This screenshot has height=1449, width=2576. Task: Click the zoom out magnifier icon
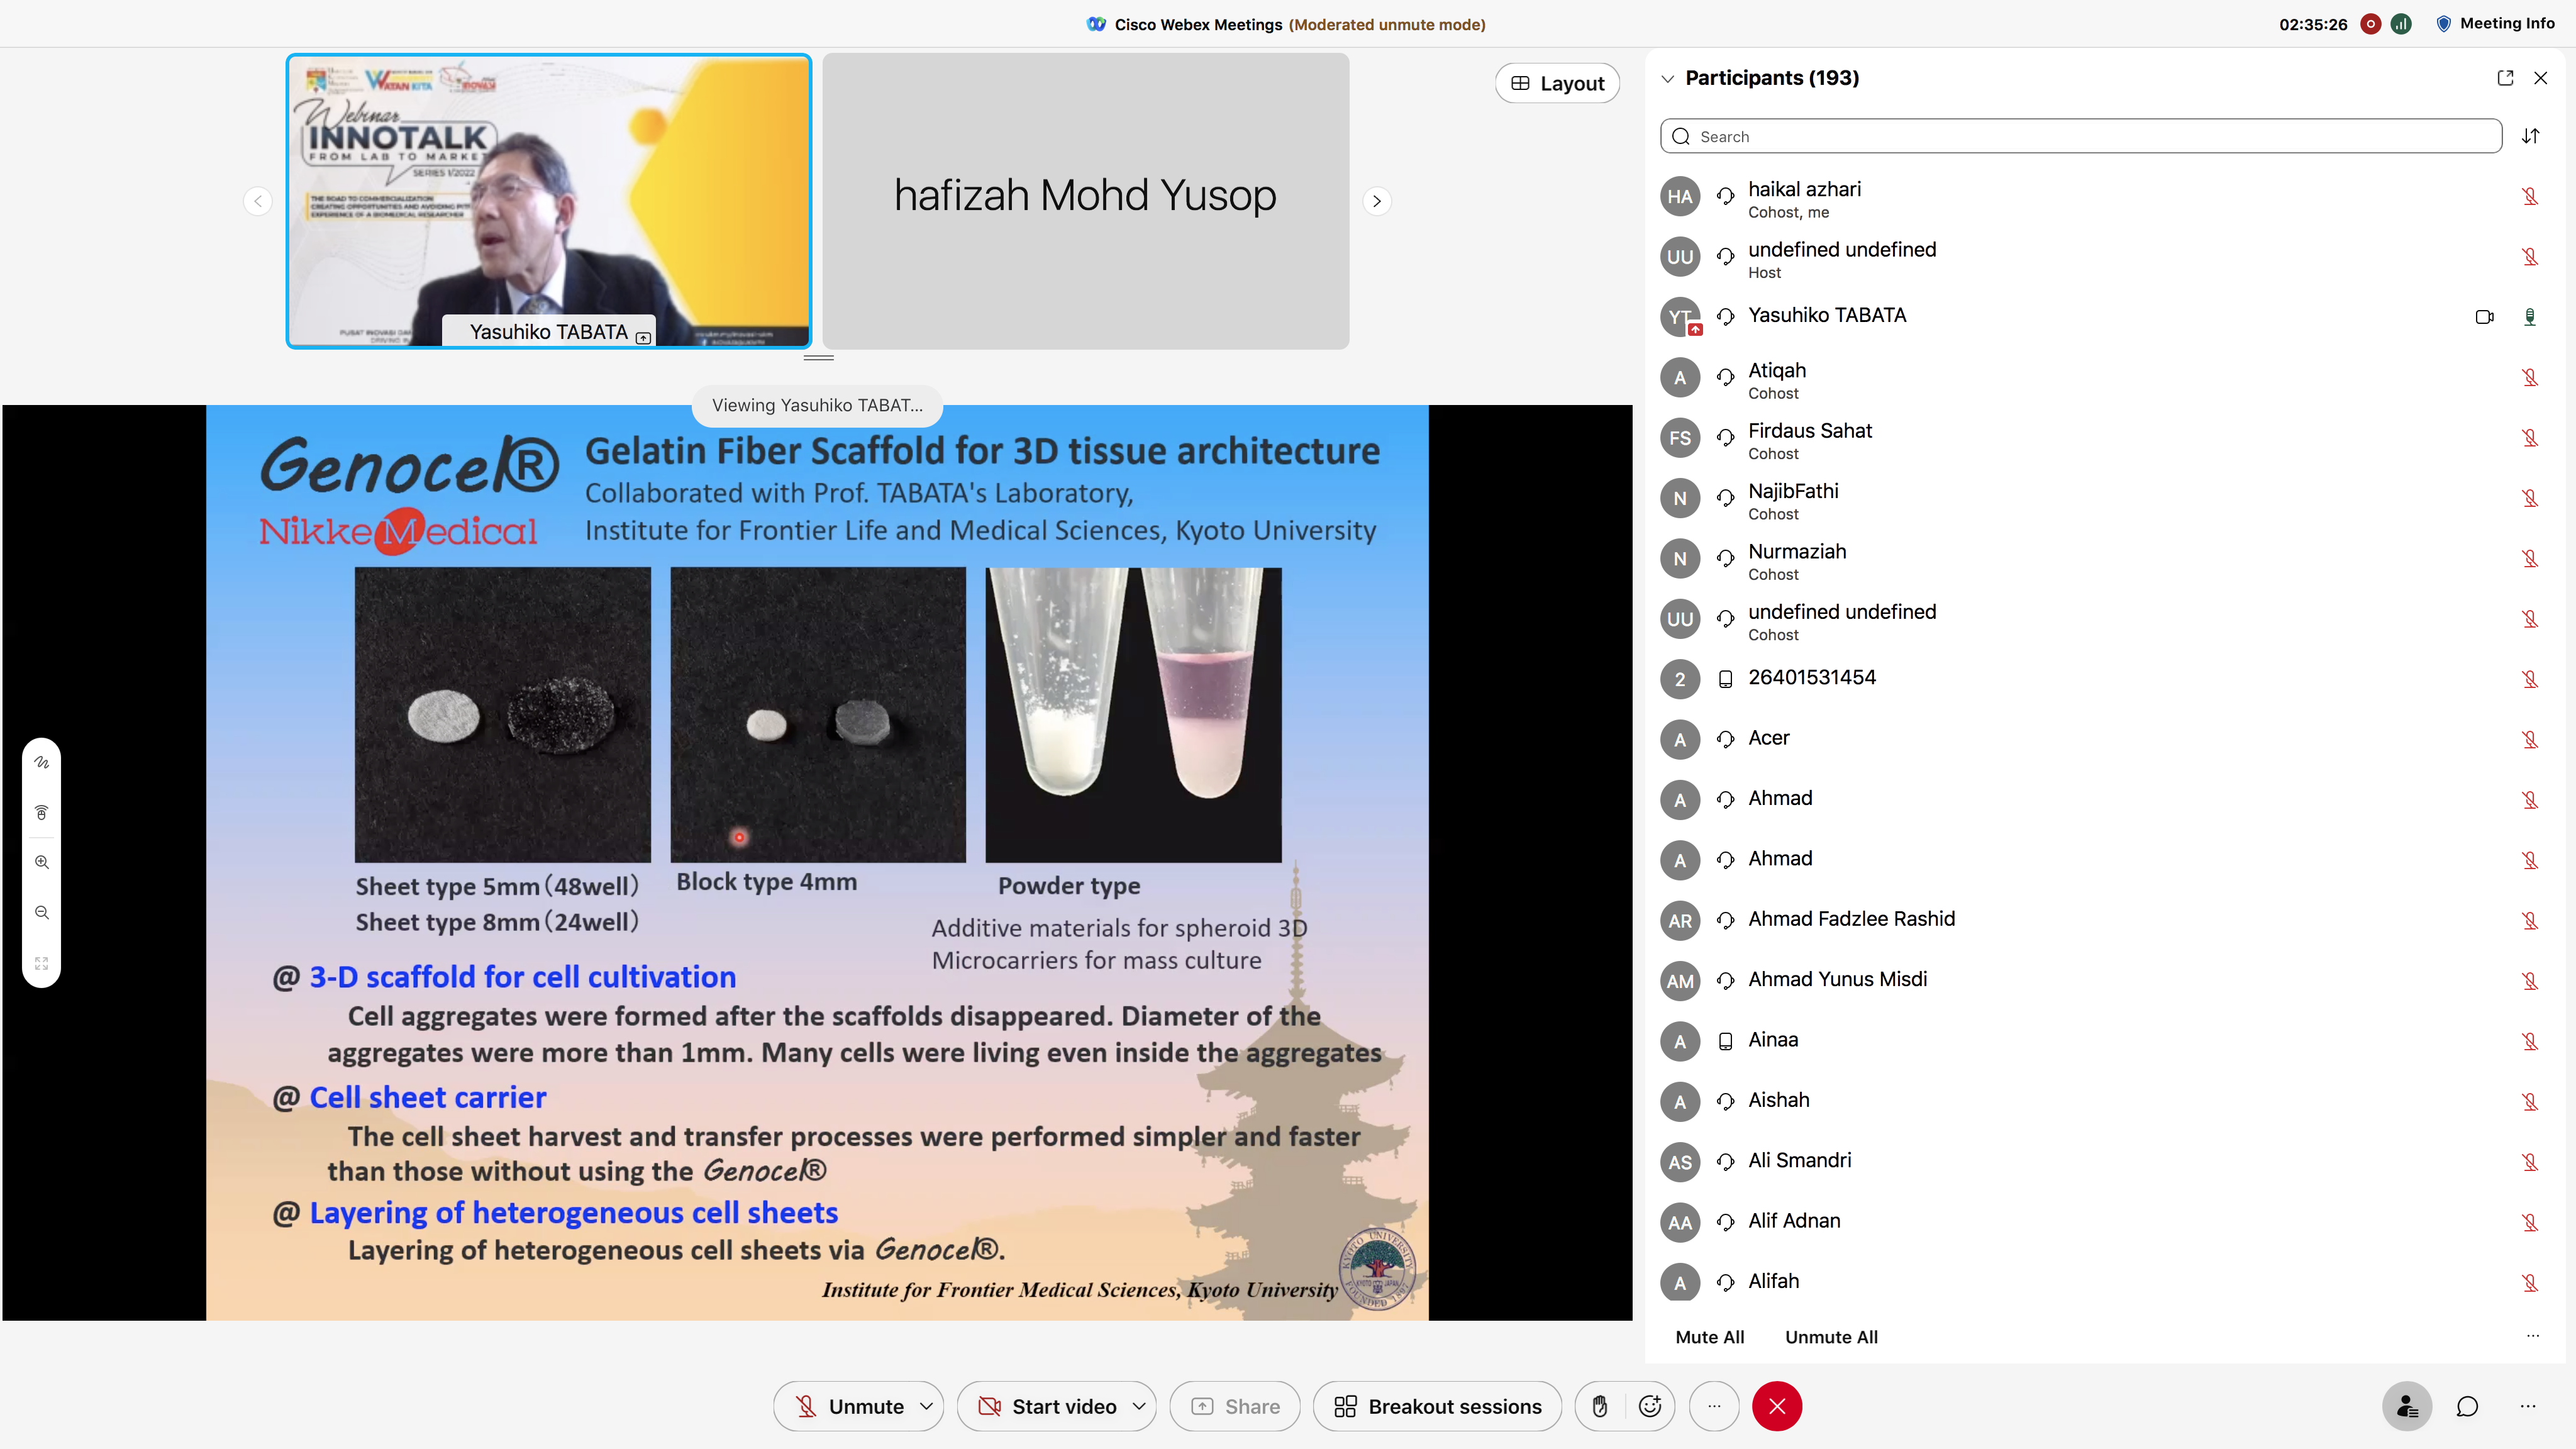coord(41,912)
